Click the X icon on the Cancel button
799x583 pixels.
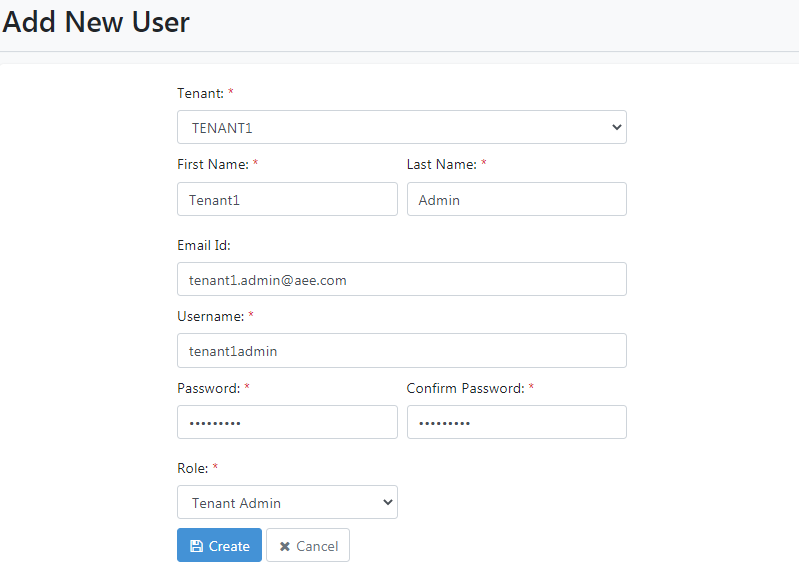tap(285, 546)
